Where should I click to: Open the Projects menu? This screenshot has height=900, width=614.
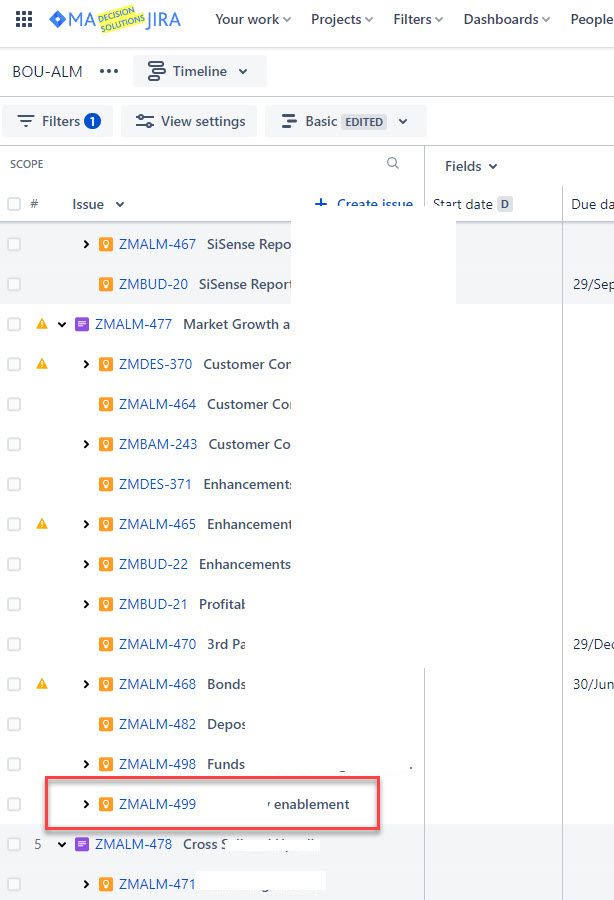pyautogui.click(x=342, y=20)
